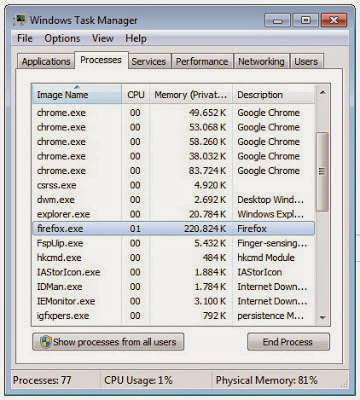Click the scrollbar up arrow
Viewport: 360px width, 400px height.
[322, 93]
